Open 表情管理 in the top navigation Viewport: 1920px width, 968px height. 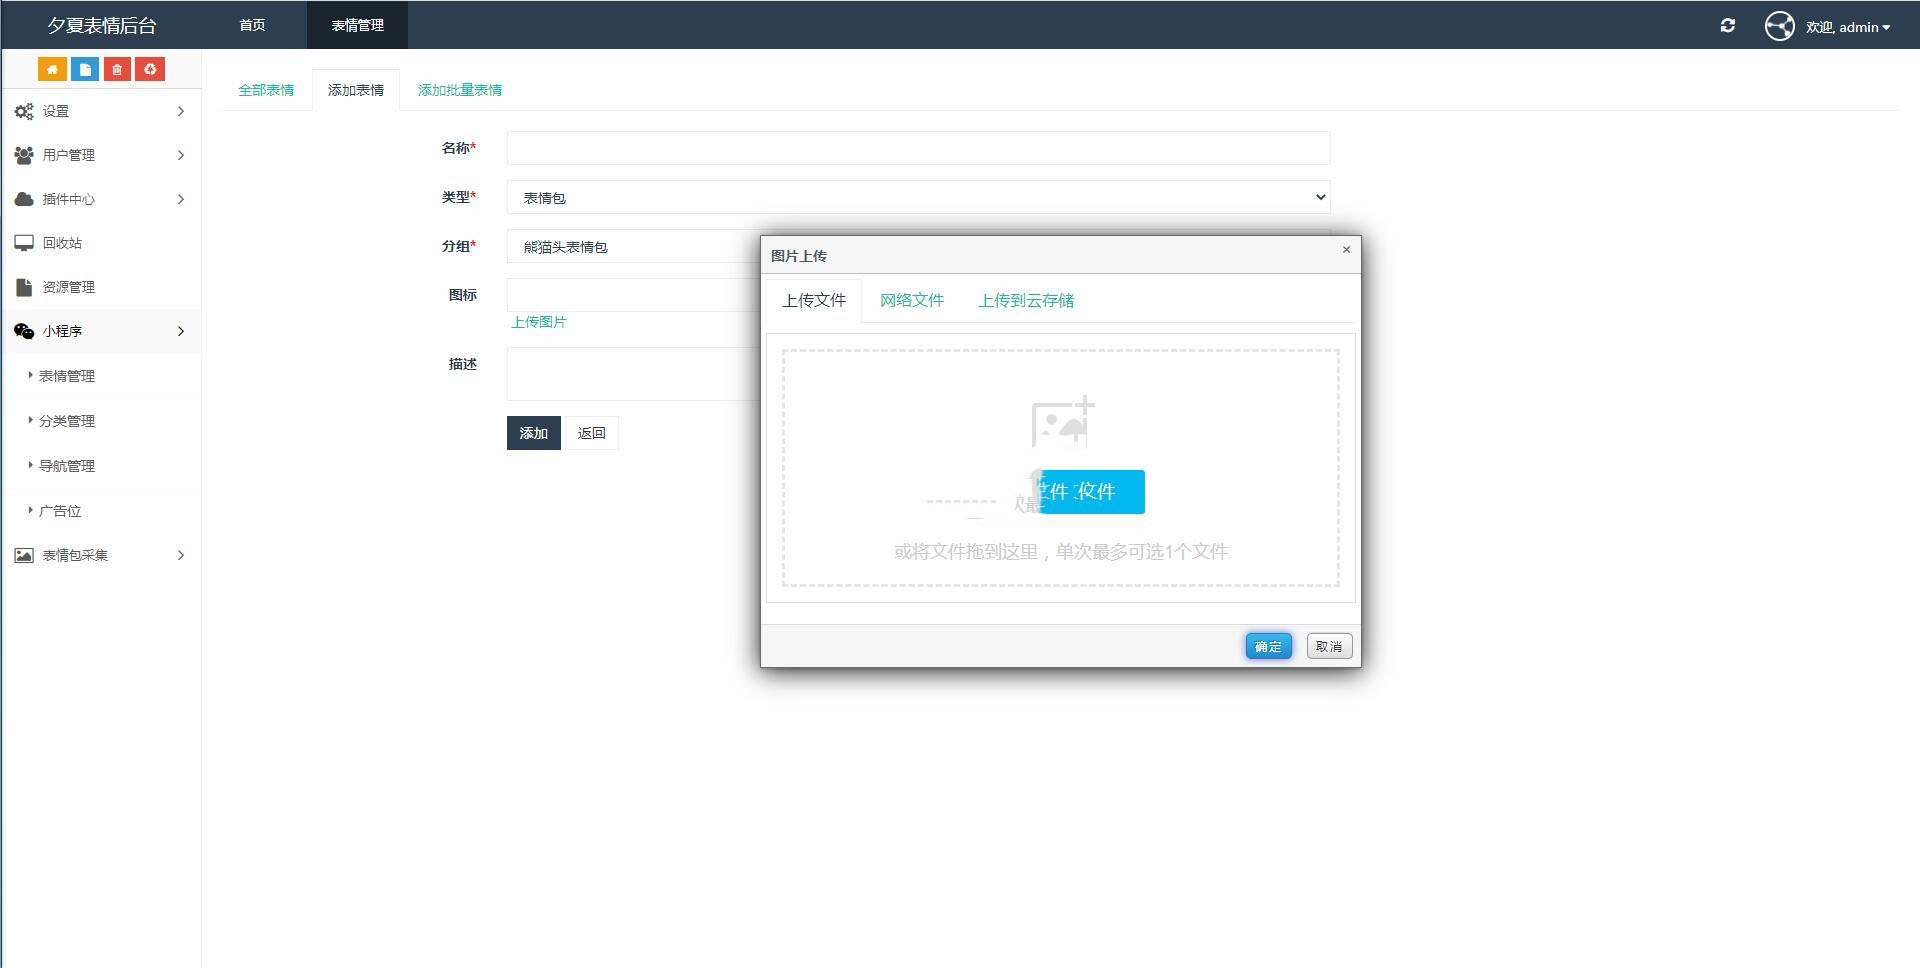(357, 25)
